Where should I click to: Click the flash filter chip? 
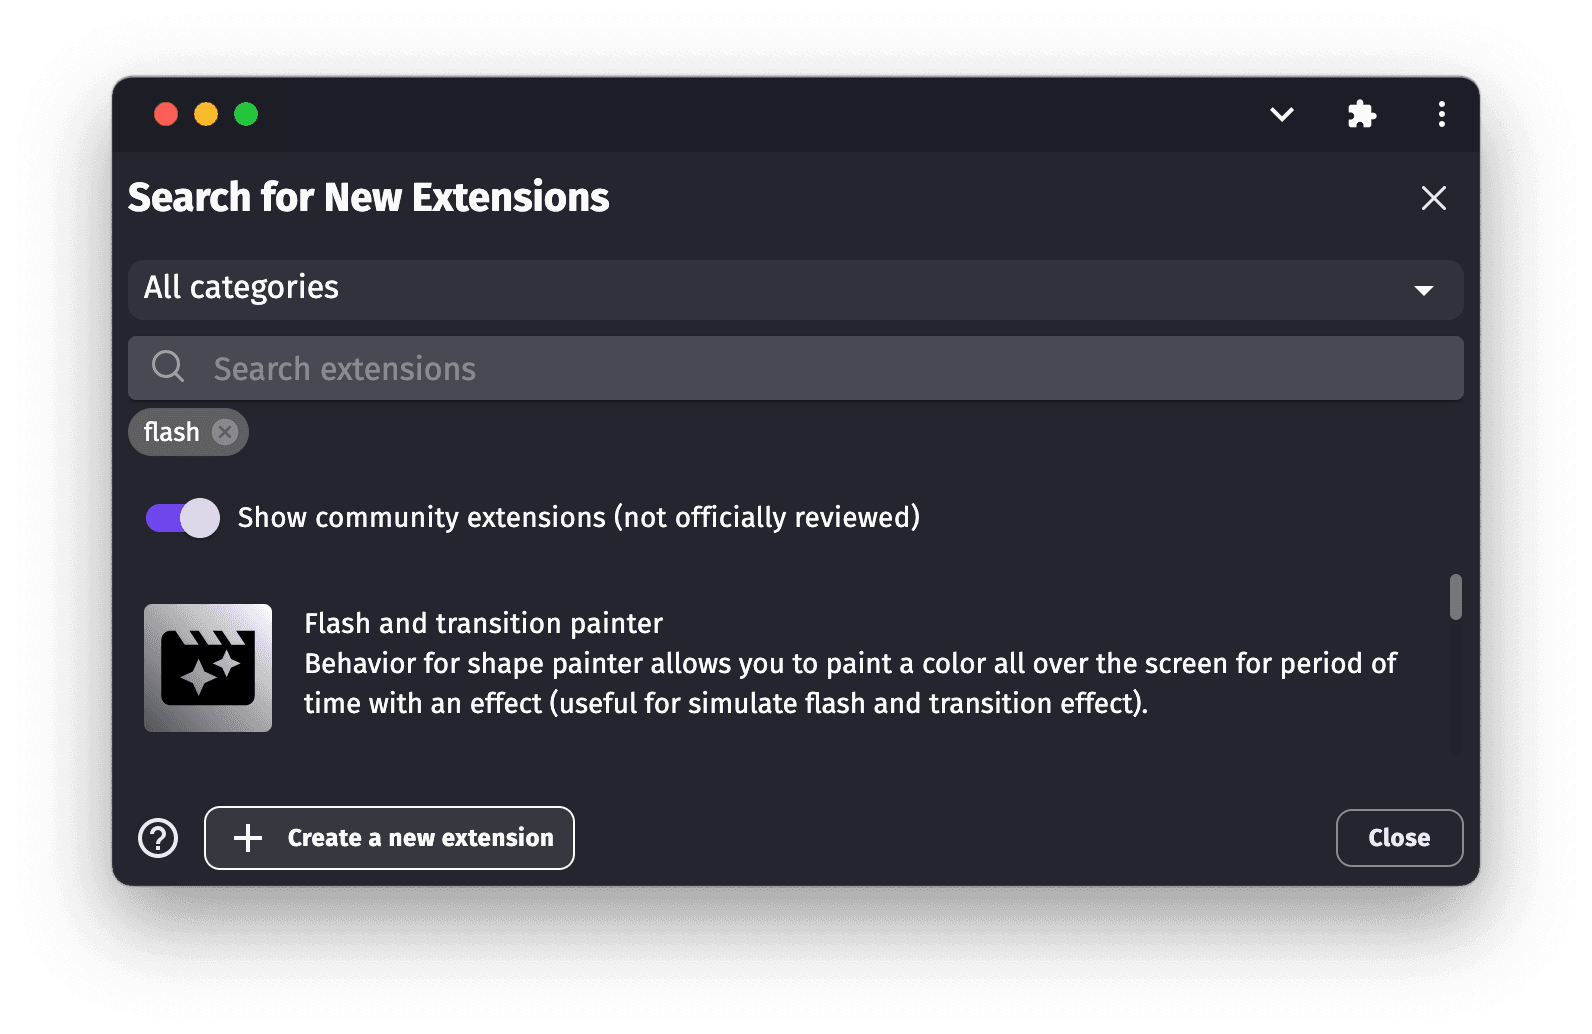tap(171, 432)
